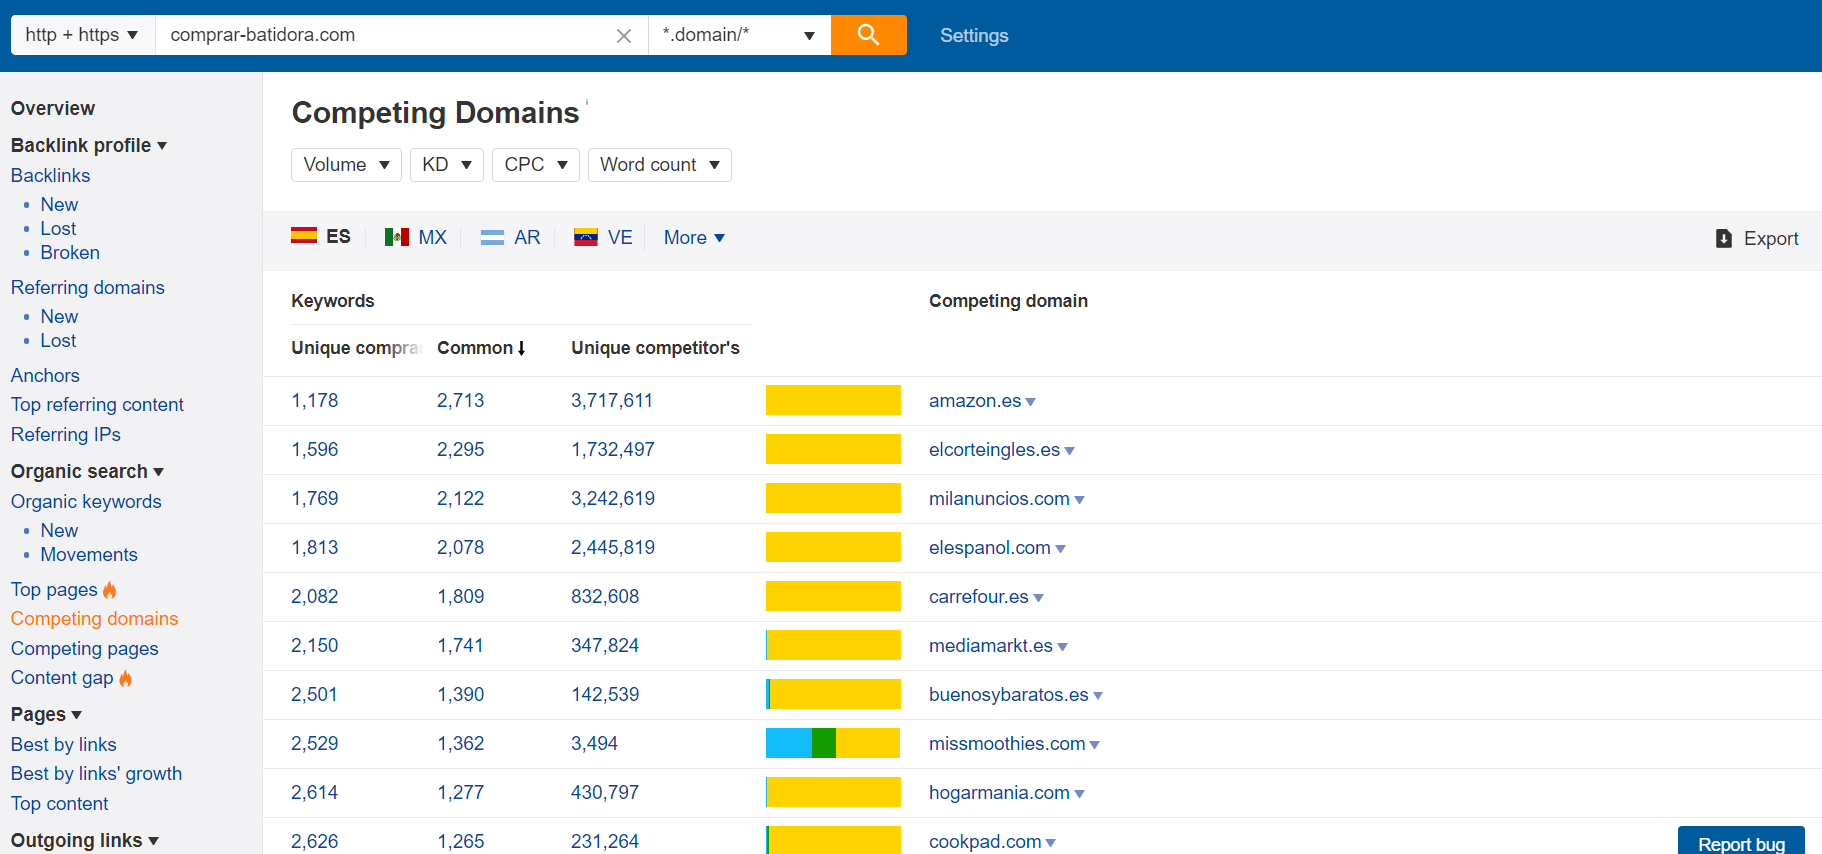The height and width of the screenshot is (854, 1822).
Task: Open Top content report
Action: [60, 803]
